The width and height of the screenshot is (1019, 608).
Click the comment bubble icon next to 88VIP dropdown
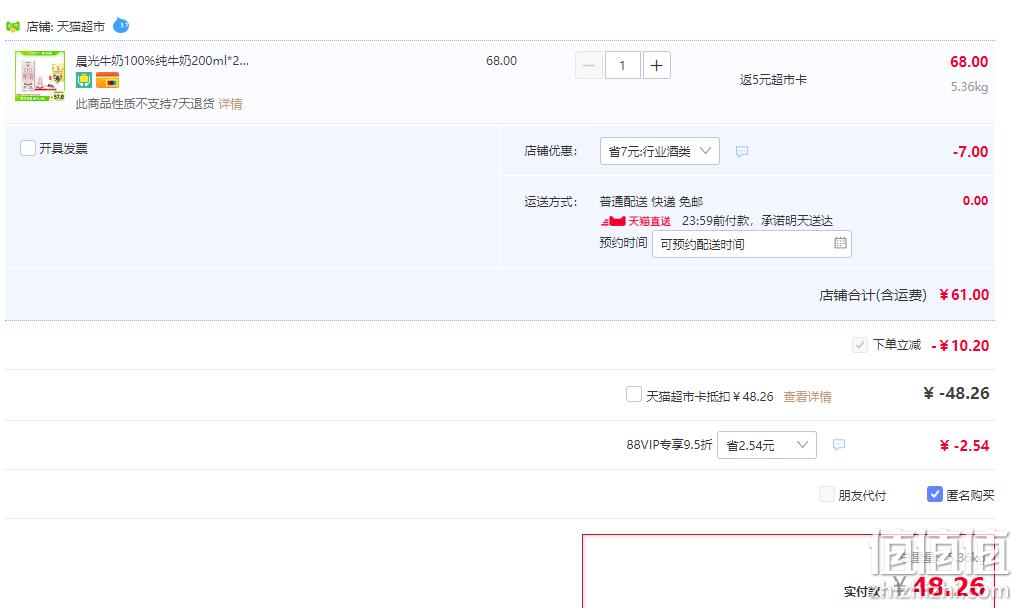[x=839, y=445]
